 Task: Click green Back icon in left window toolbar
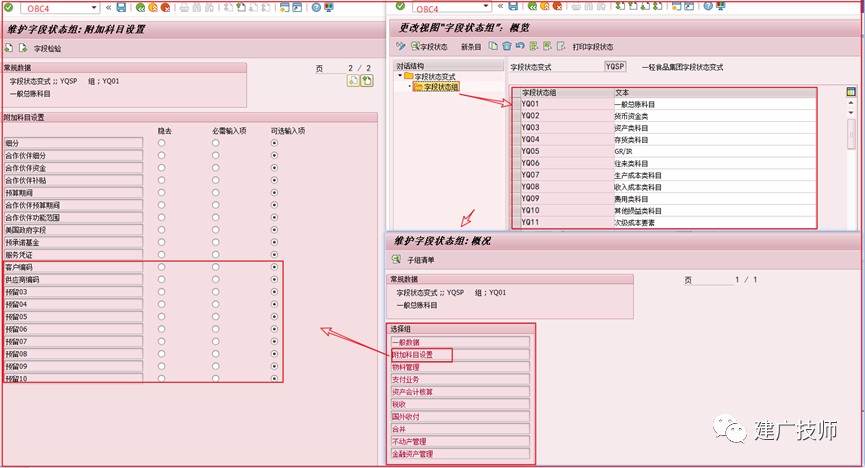(141, 7)
